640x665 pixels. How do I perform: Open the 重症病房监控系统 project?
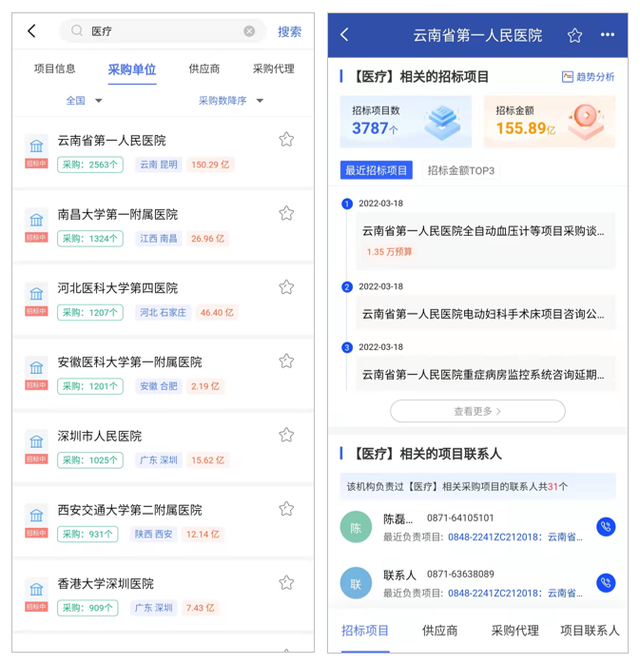486,374
